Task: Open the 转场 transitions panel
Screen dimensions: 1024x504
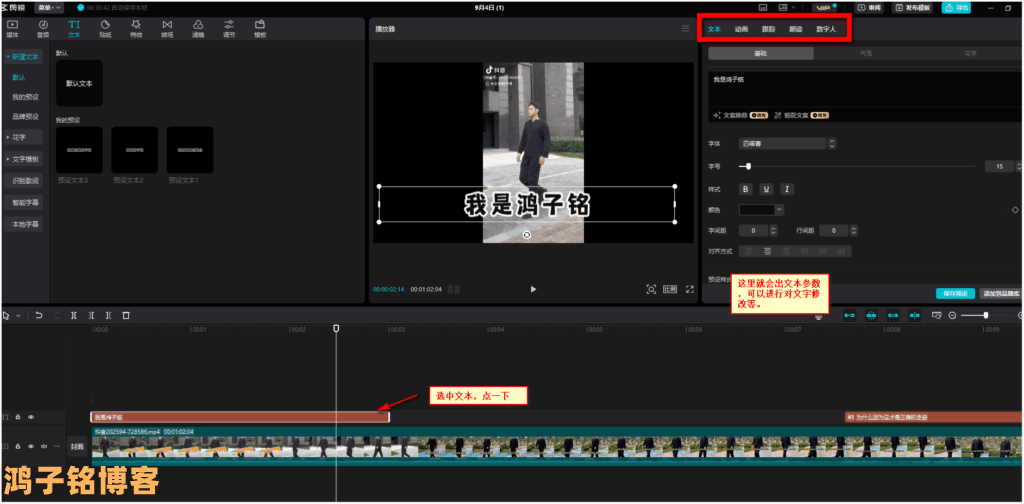Action: click(166, 27)
